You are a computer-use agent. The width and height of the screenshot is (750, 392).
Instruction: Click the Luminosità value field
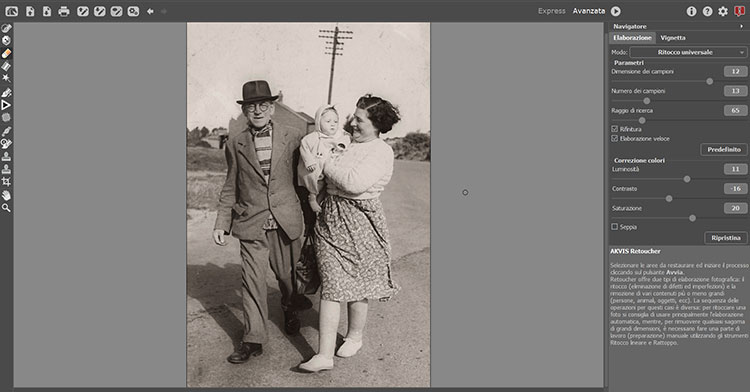pos(735,169)
